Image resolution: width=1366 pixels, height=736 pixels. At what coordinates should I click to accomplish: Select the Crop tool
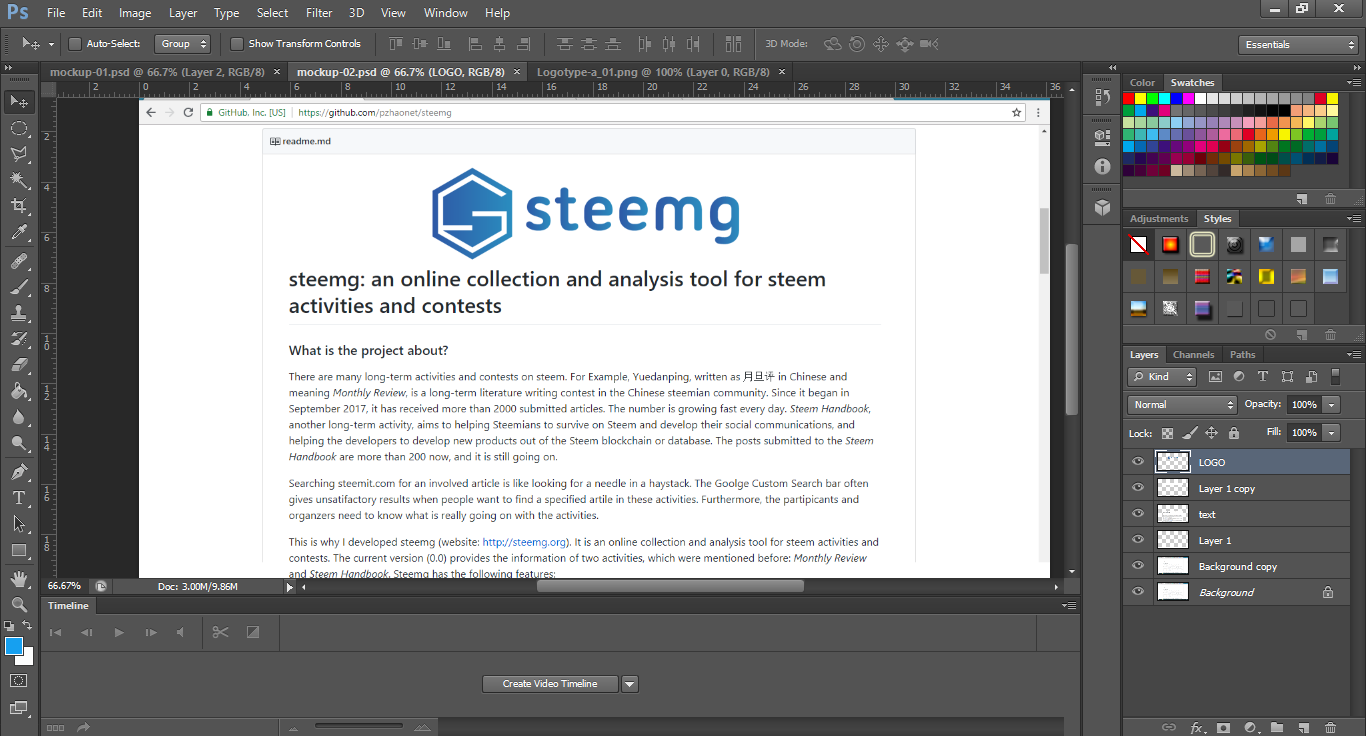click(19, 206)
